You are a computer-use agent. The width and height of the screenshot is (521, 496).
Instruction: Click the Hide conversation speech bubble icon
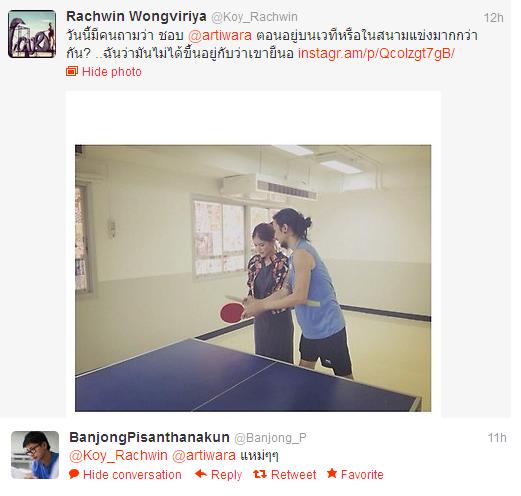point(74,474)
